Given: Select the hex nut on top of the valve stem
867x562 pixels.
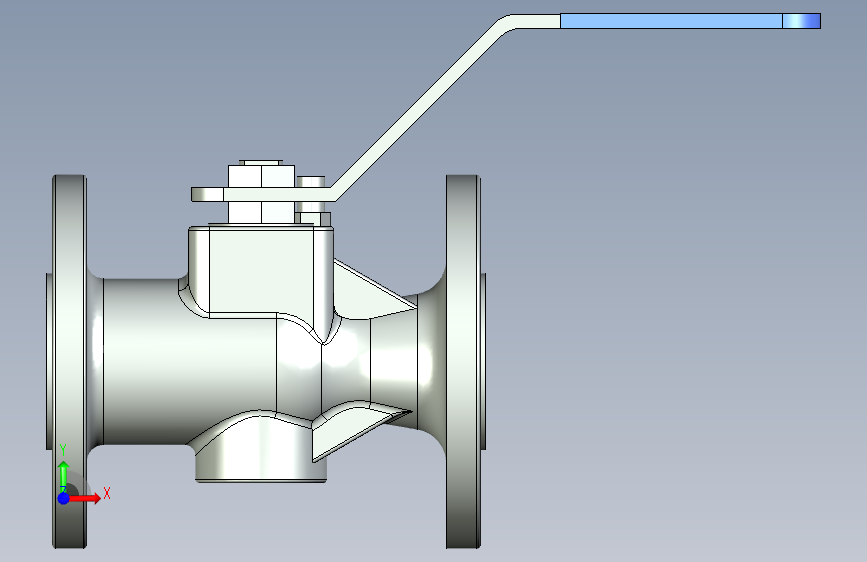Looking at the screenshot, I should coord(262,176).
